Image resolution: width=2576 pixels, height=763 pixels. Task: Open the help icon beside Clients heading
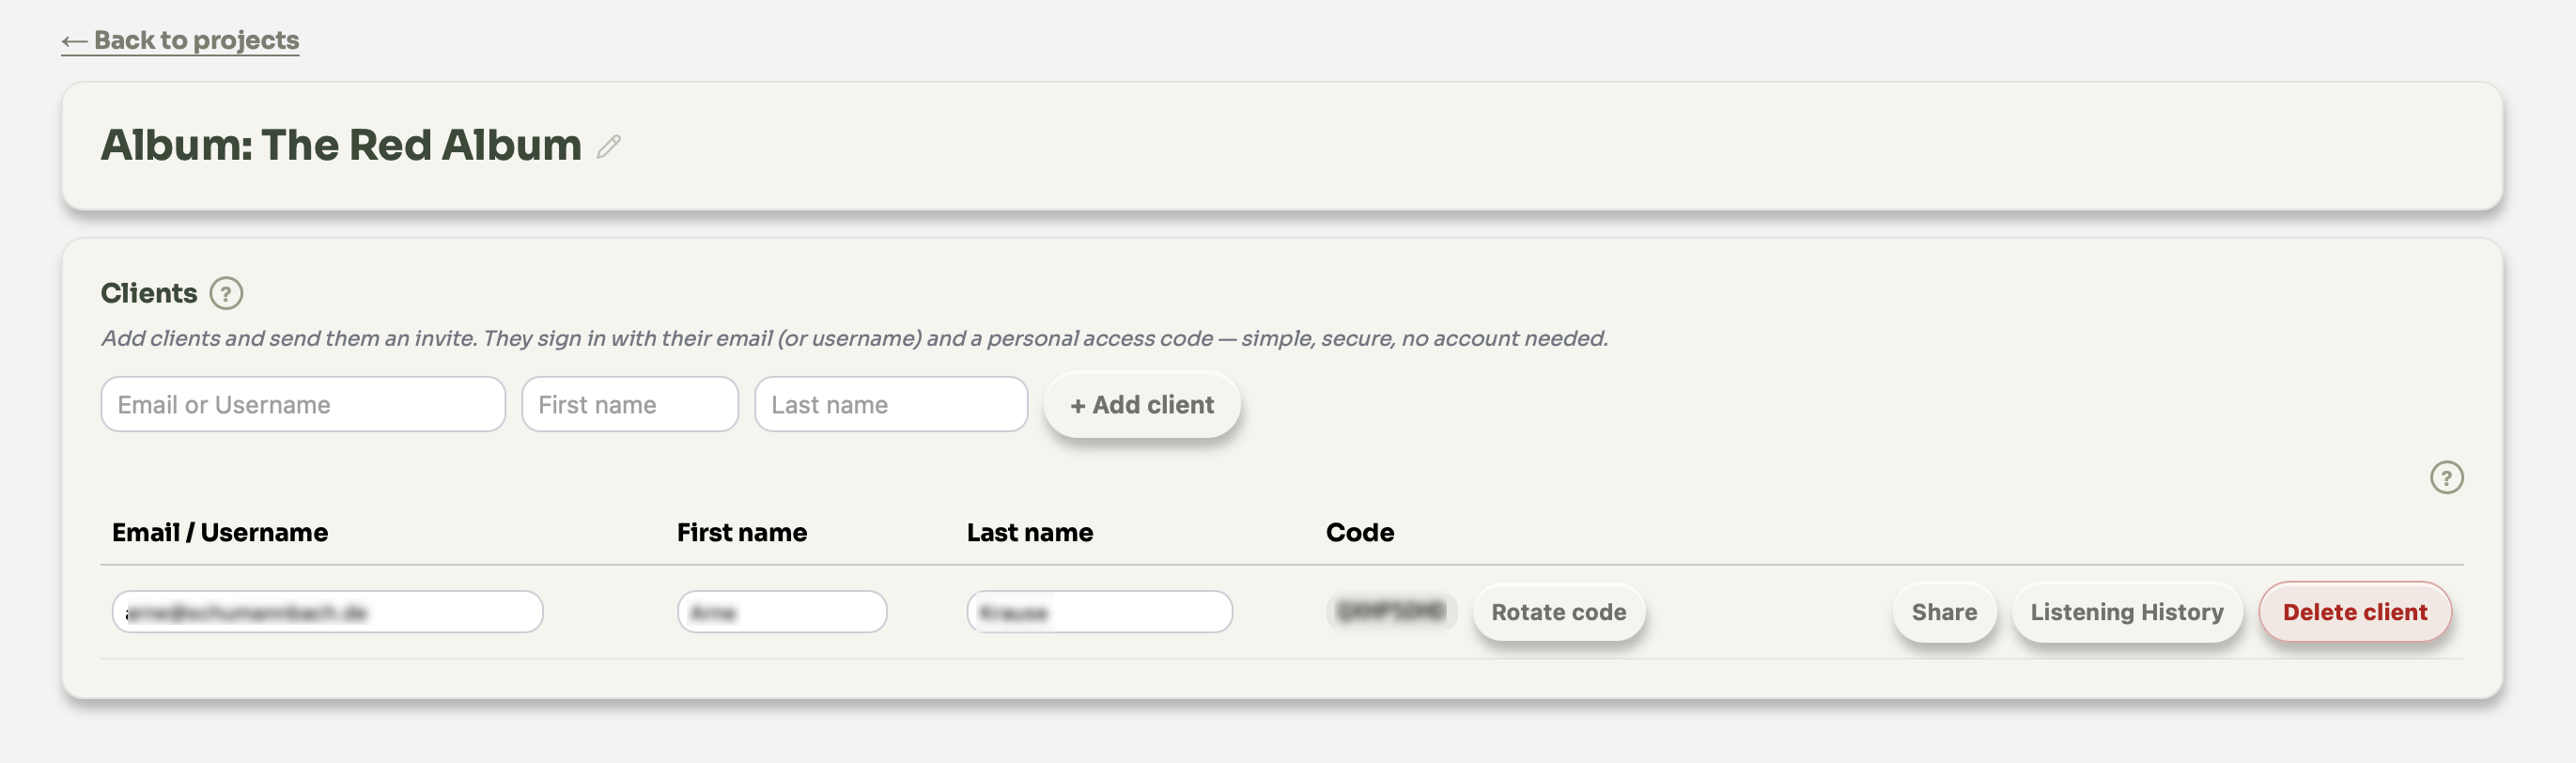(x=226, y=293)
